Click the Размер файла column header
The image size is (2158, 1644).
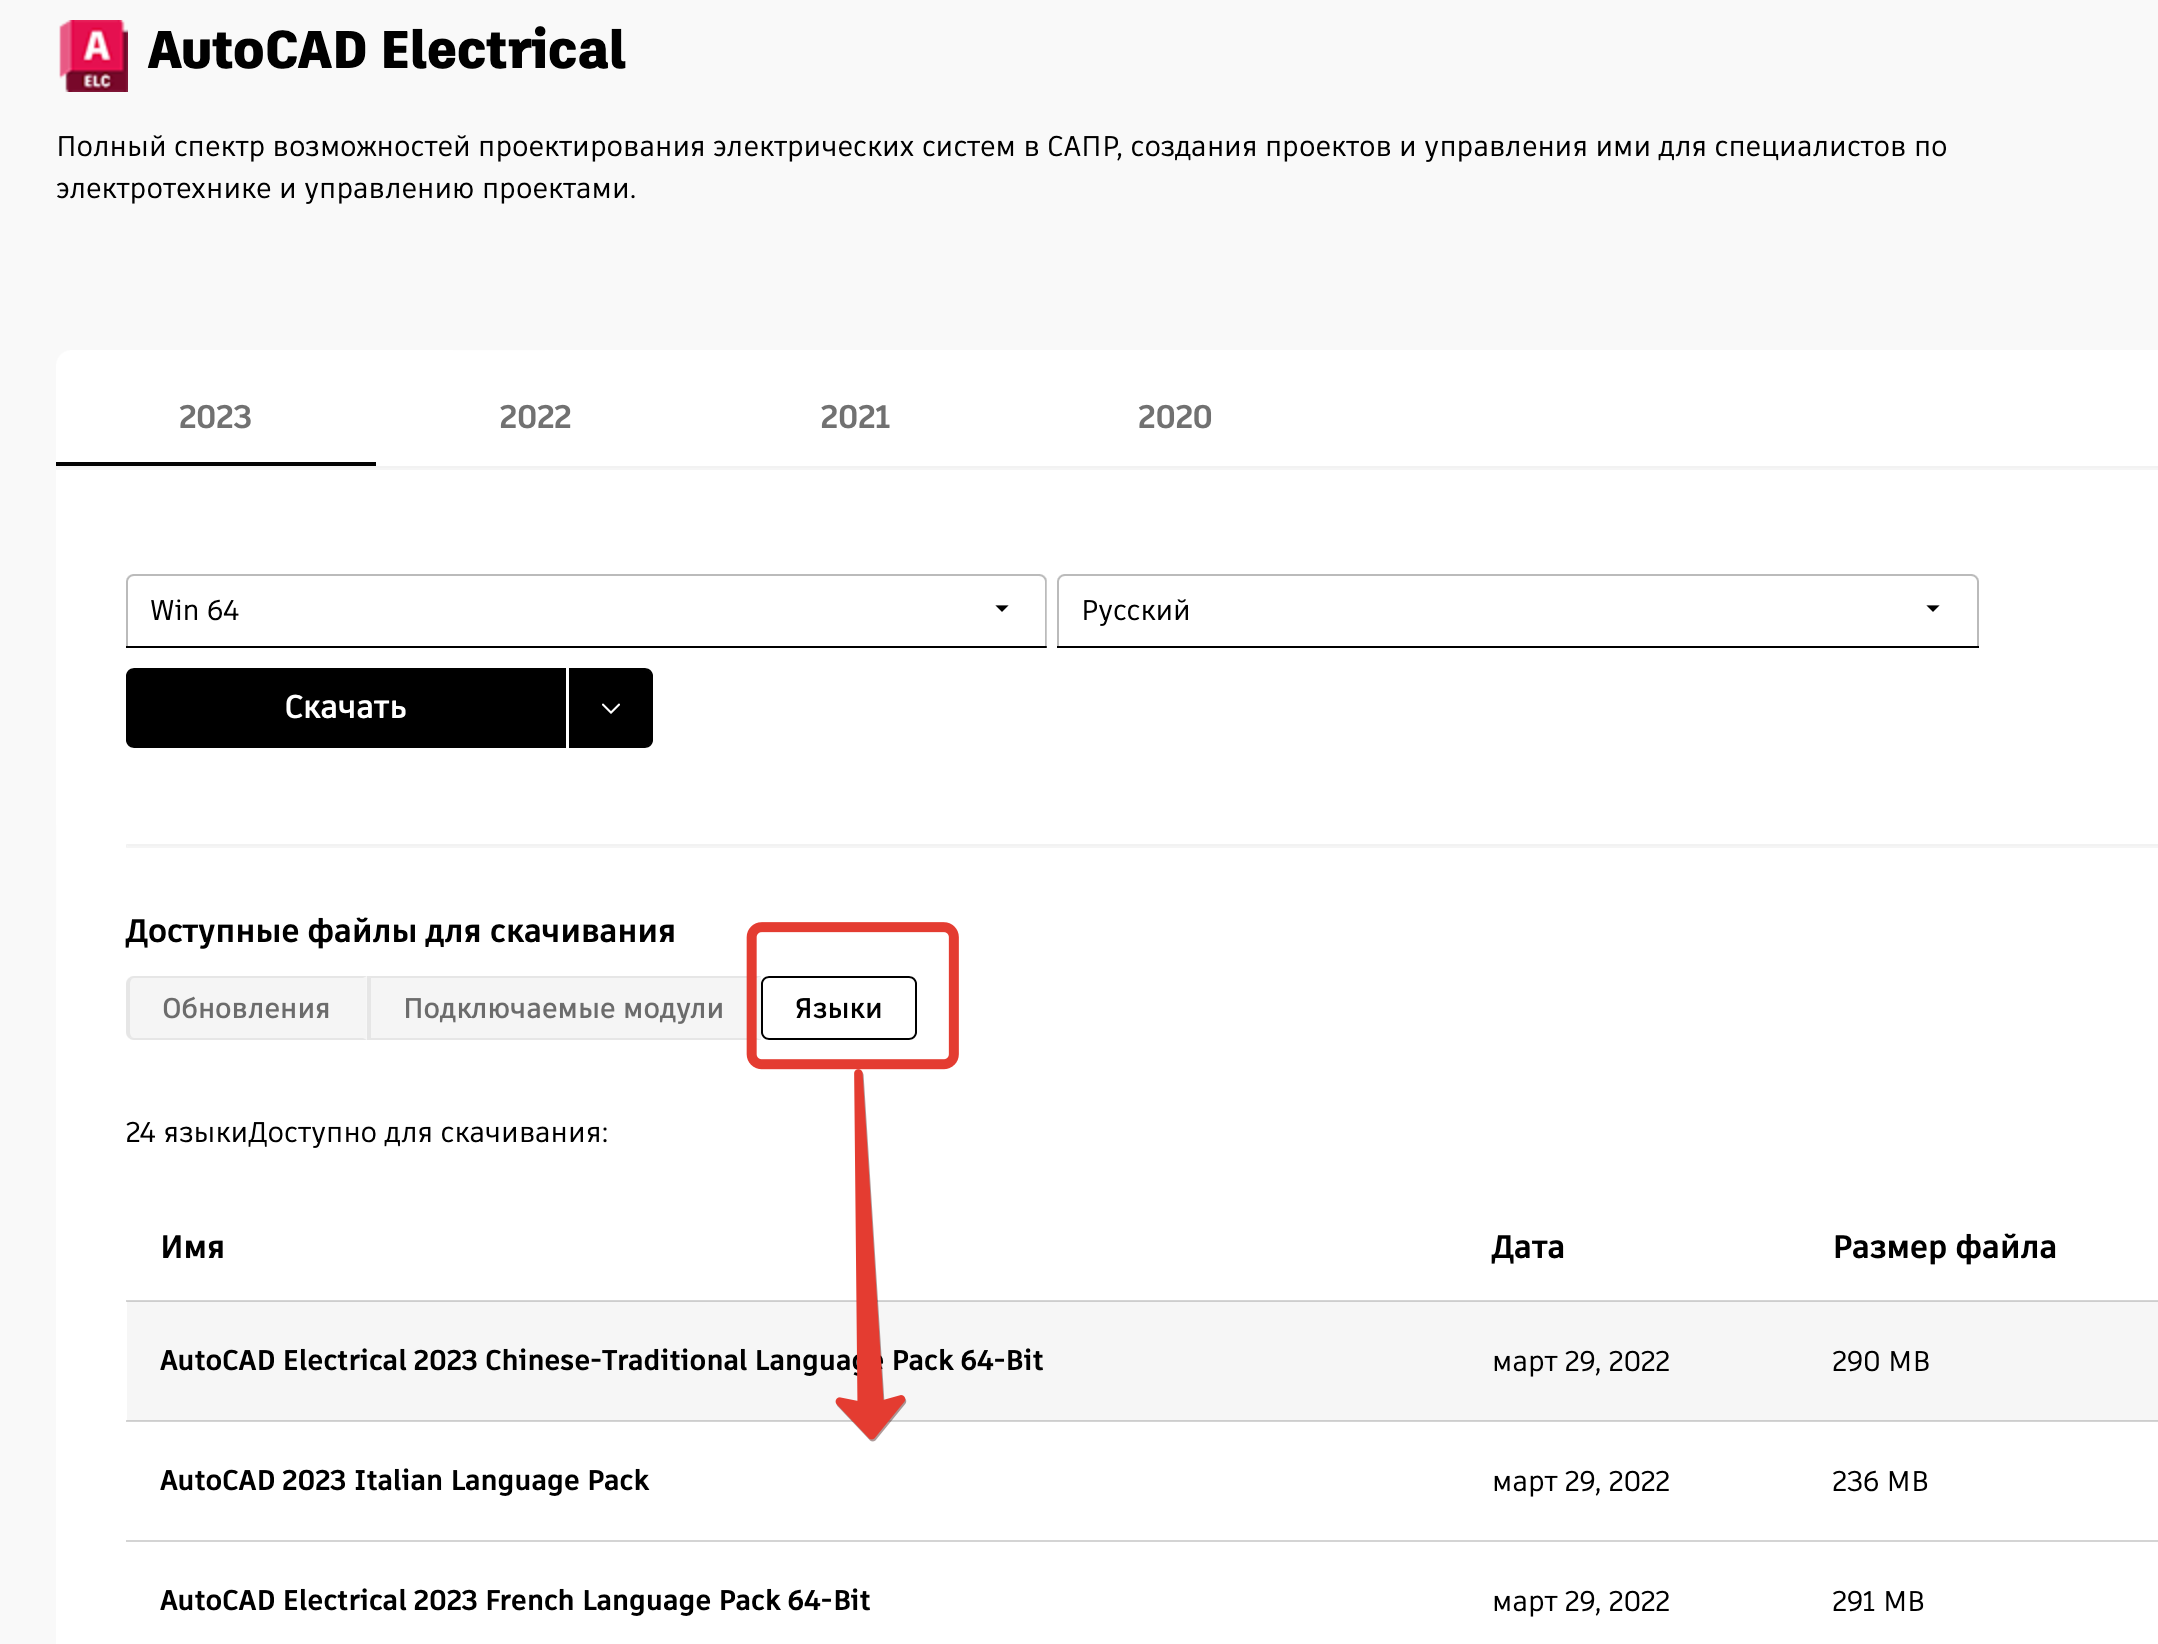tap(1944, 1247)
